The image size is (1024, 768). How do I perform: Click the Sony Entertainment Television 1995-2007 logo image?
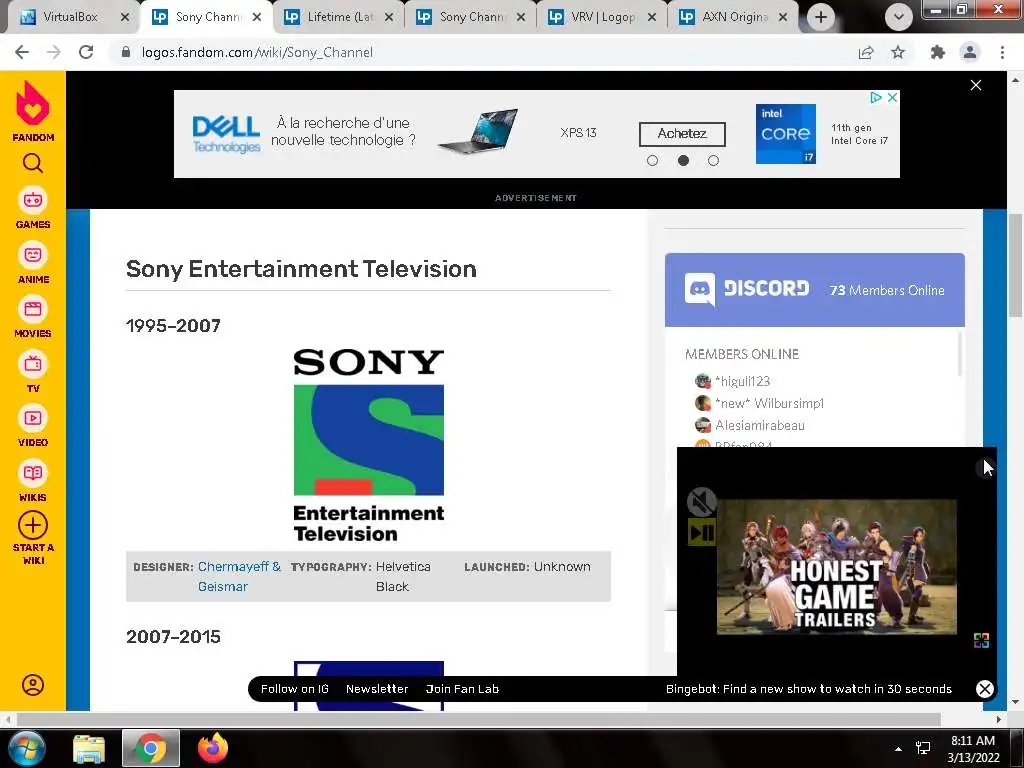pos(368,445)
